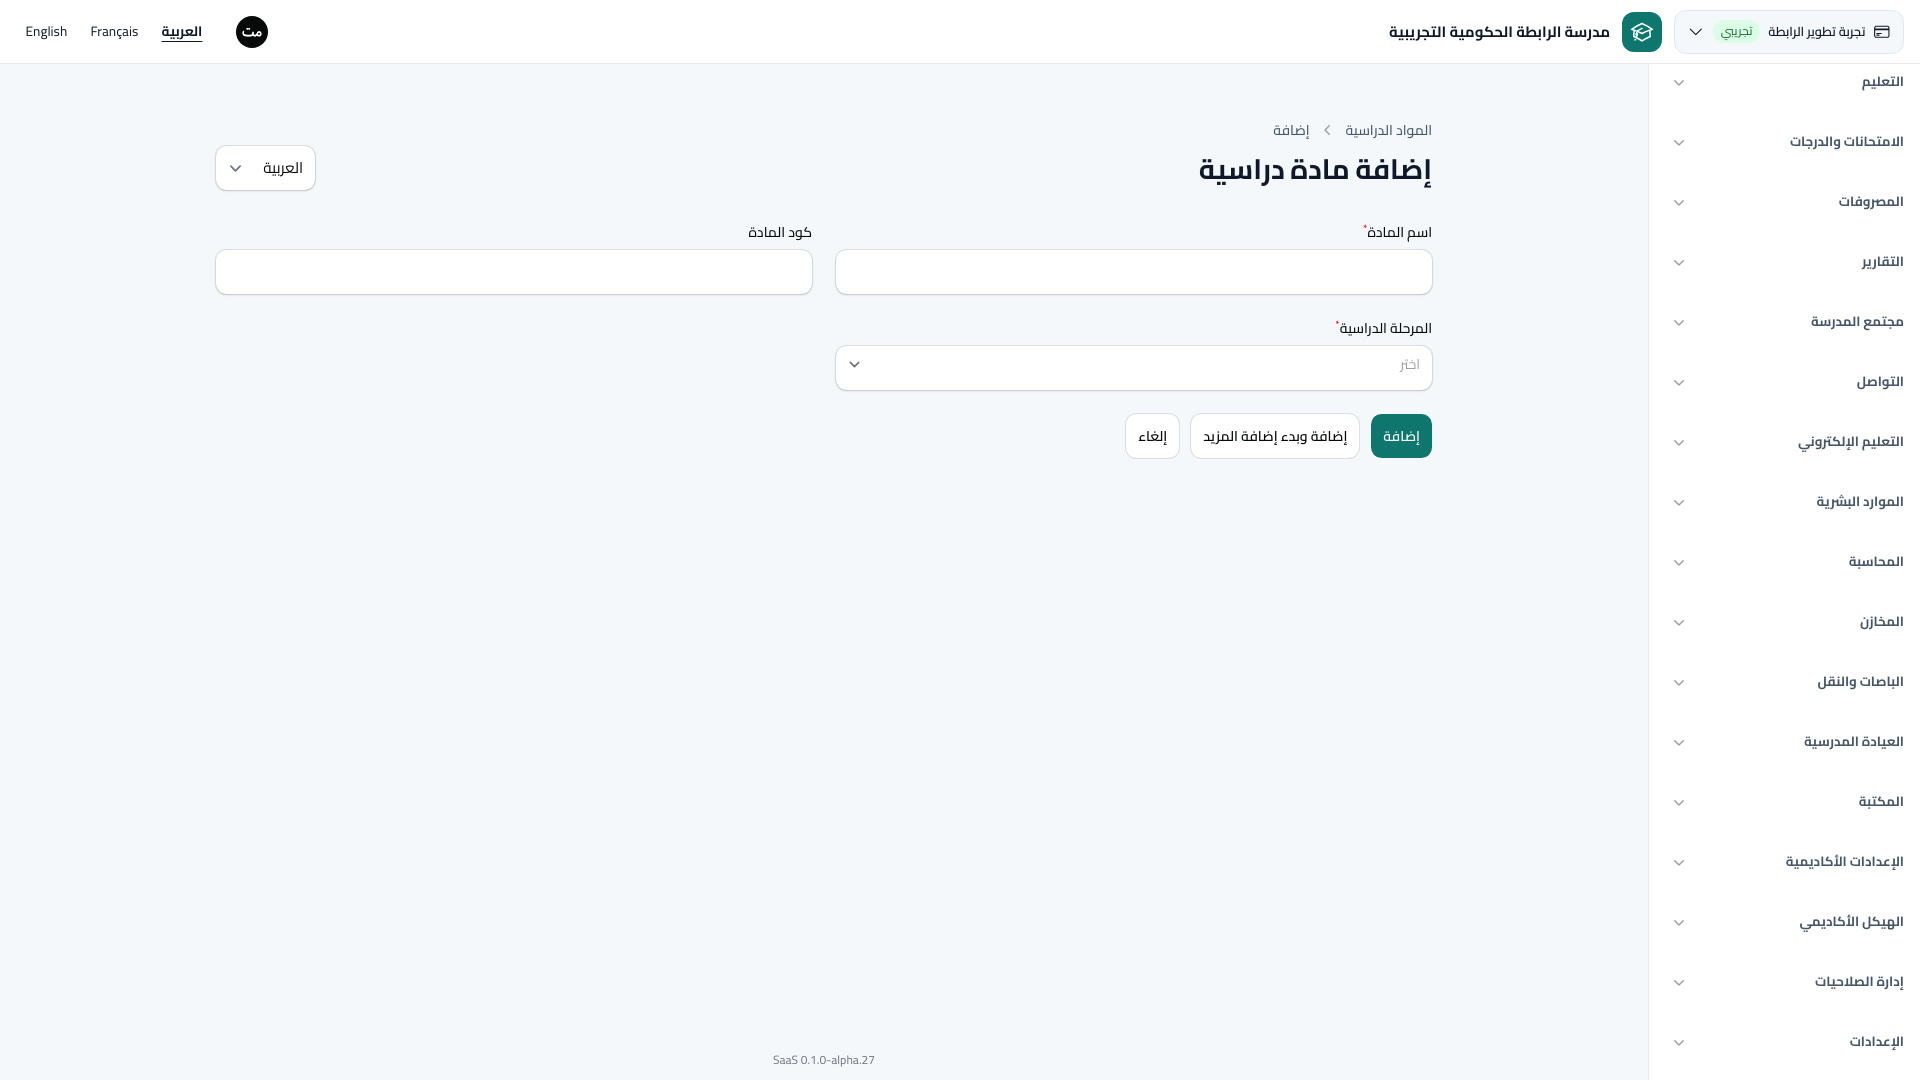Open the user avatar circle in the header

(252, 32)
